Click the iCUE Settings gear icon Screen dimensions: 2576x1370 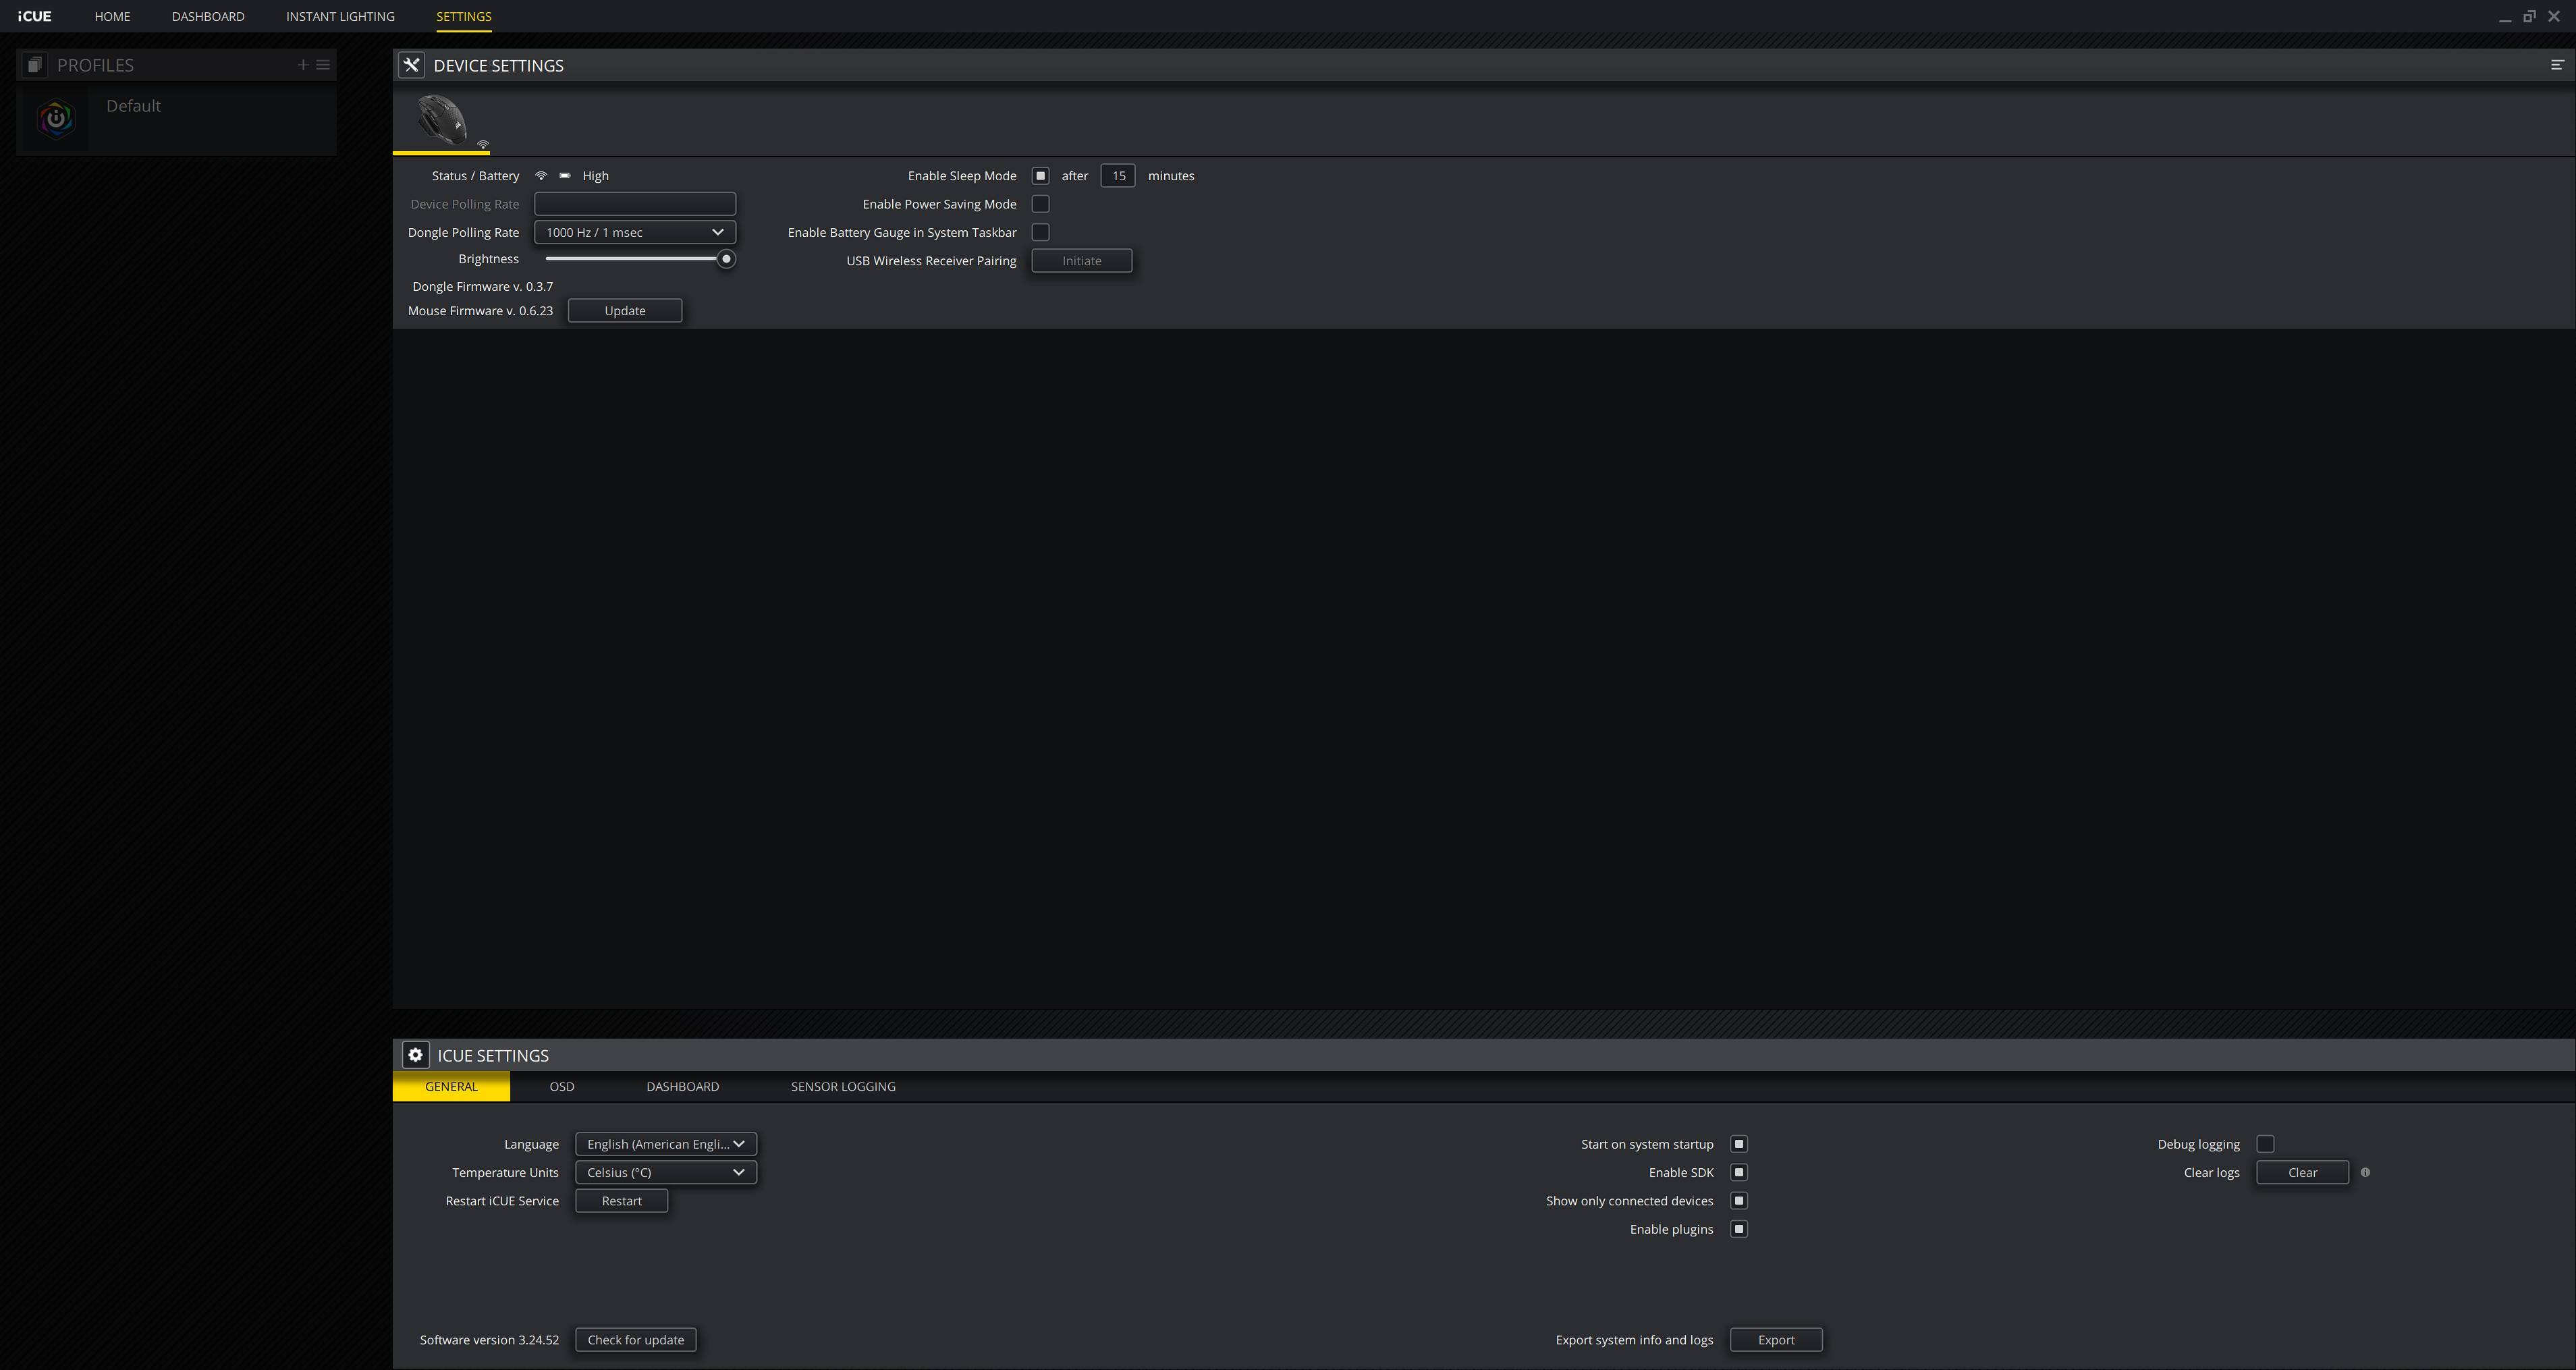415,1055
